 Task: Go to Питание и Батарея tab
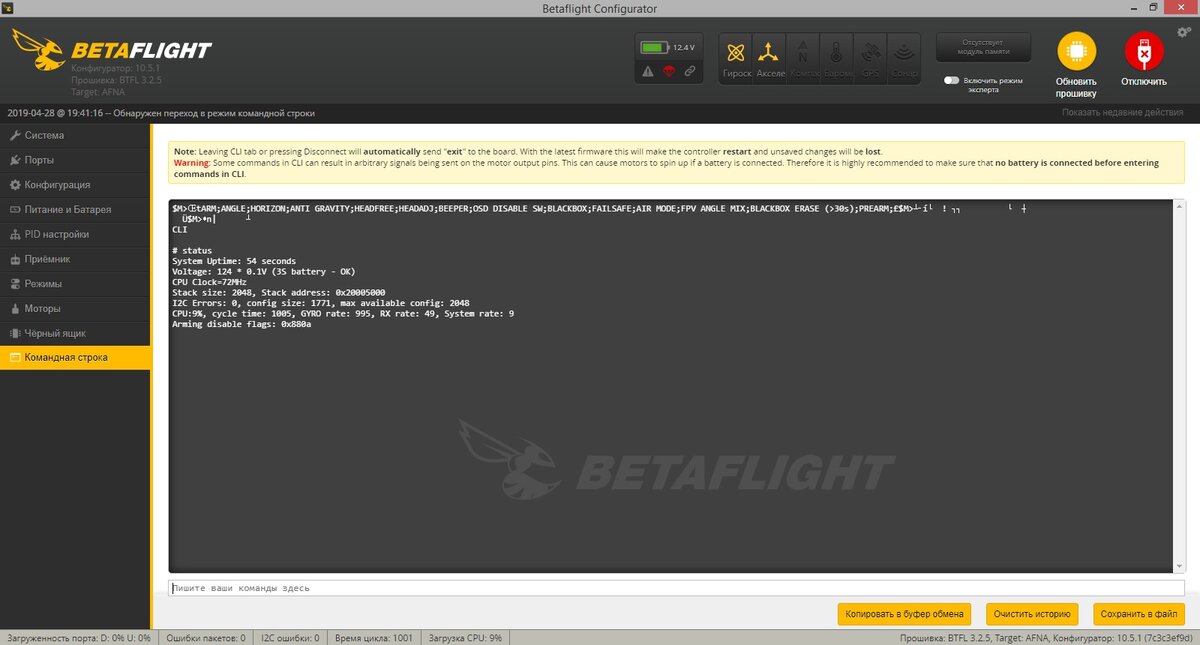[75, 209]
